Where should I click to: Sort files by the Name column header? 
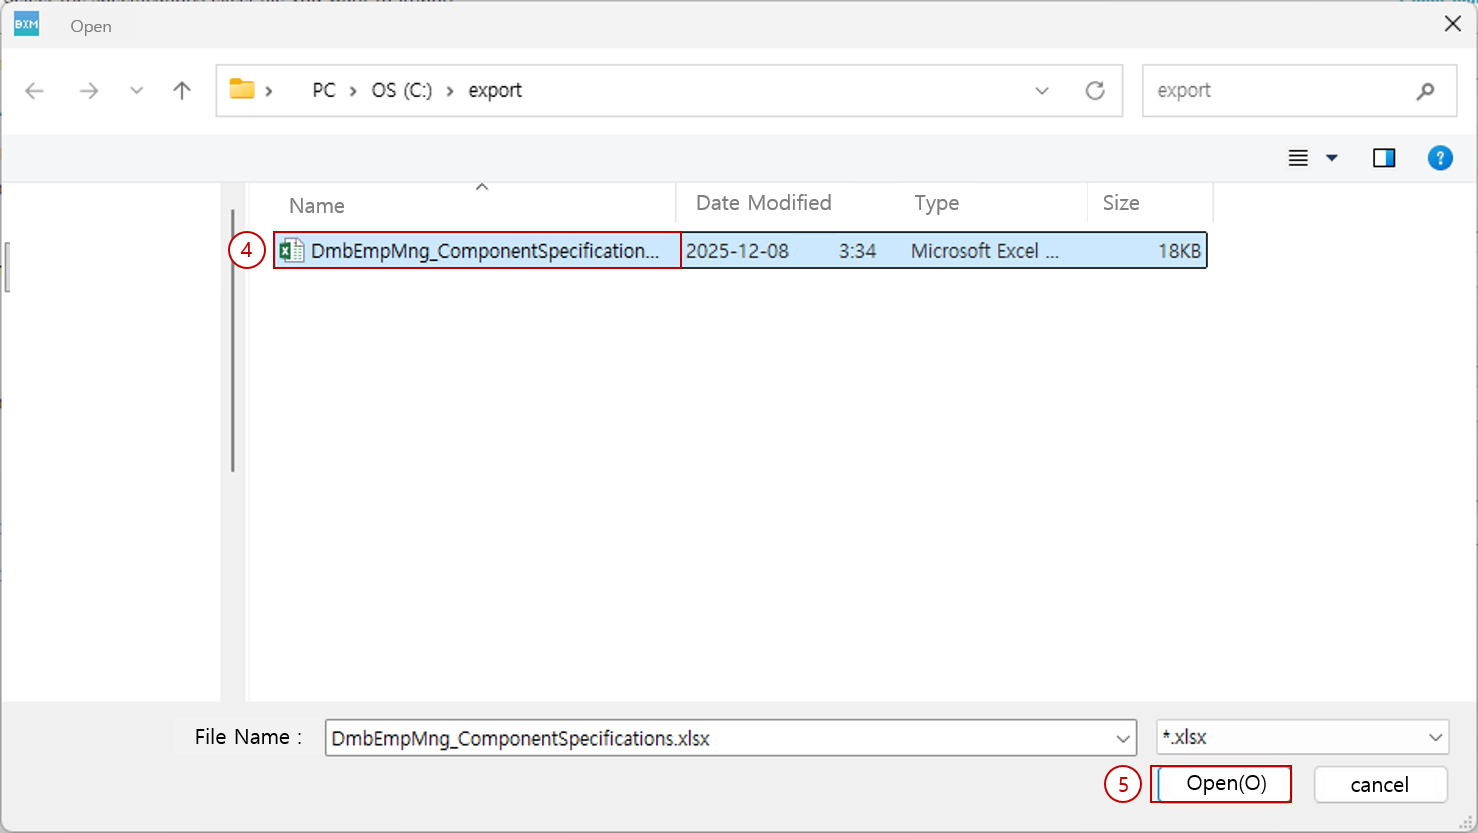pyautogui.click(x=316, y=204)
